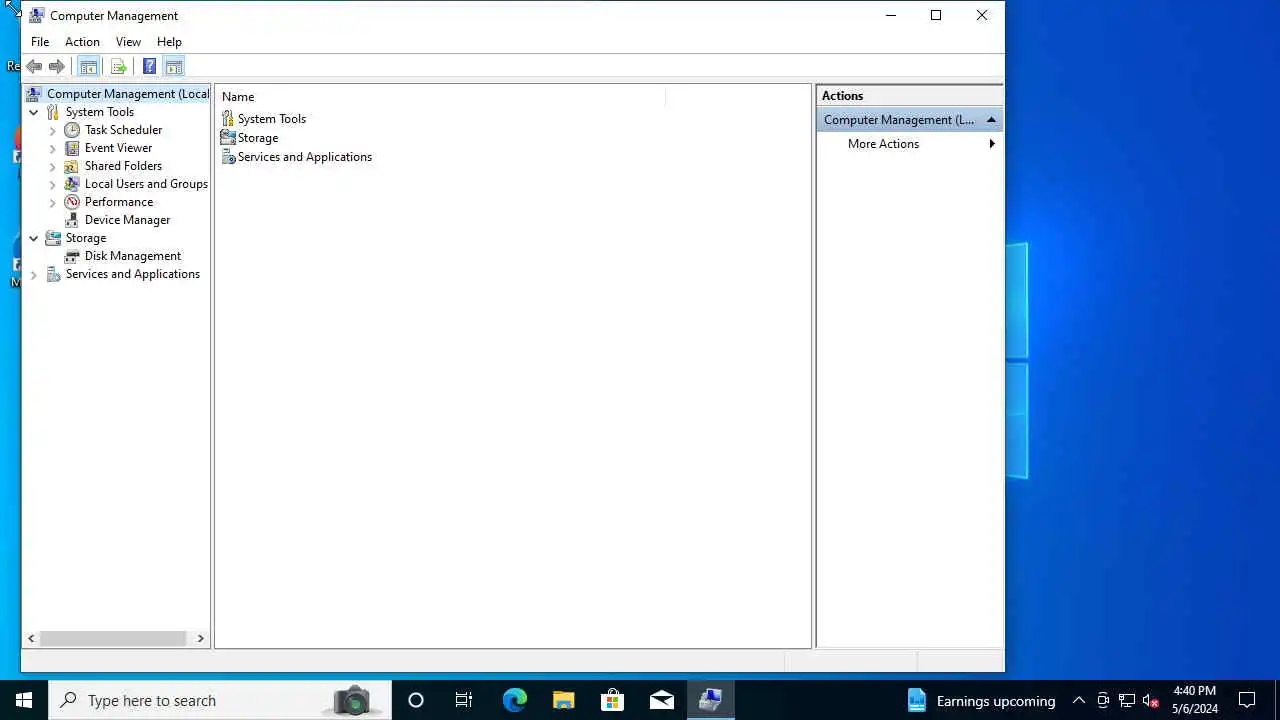Select Disk Management icon in tree

tap(72, 256)
